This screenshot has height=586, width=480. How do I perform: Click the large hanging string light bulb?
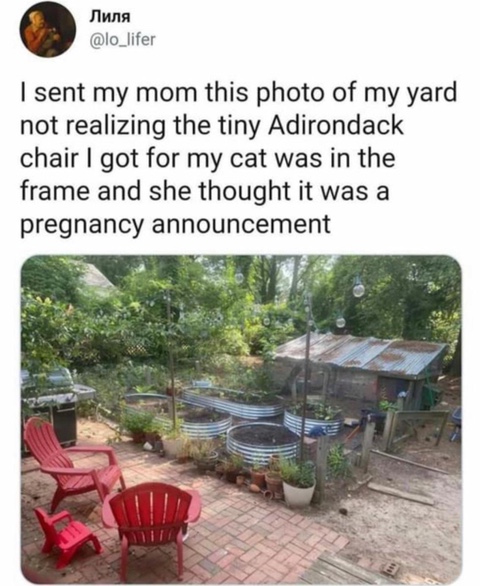coord(359,288)
